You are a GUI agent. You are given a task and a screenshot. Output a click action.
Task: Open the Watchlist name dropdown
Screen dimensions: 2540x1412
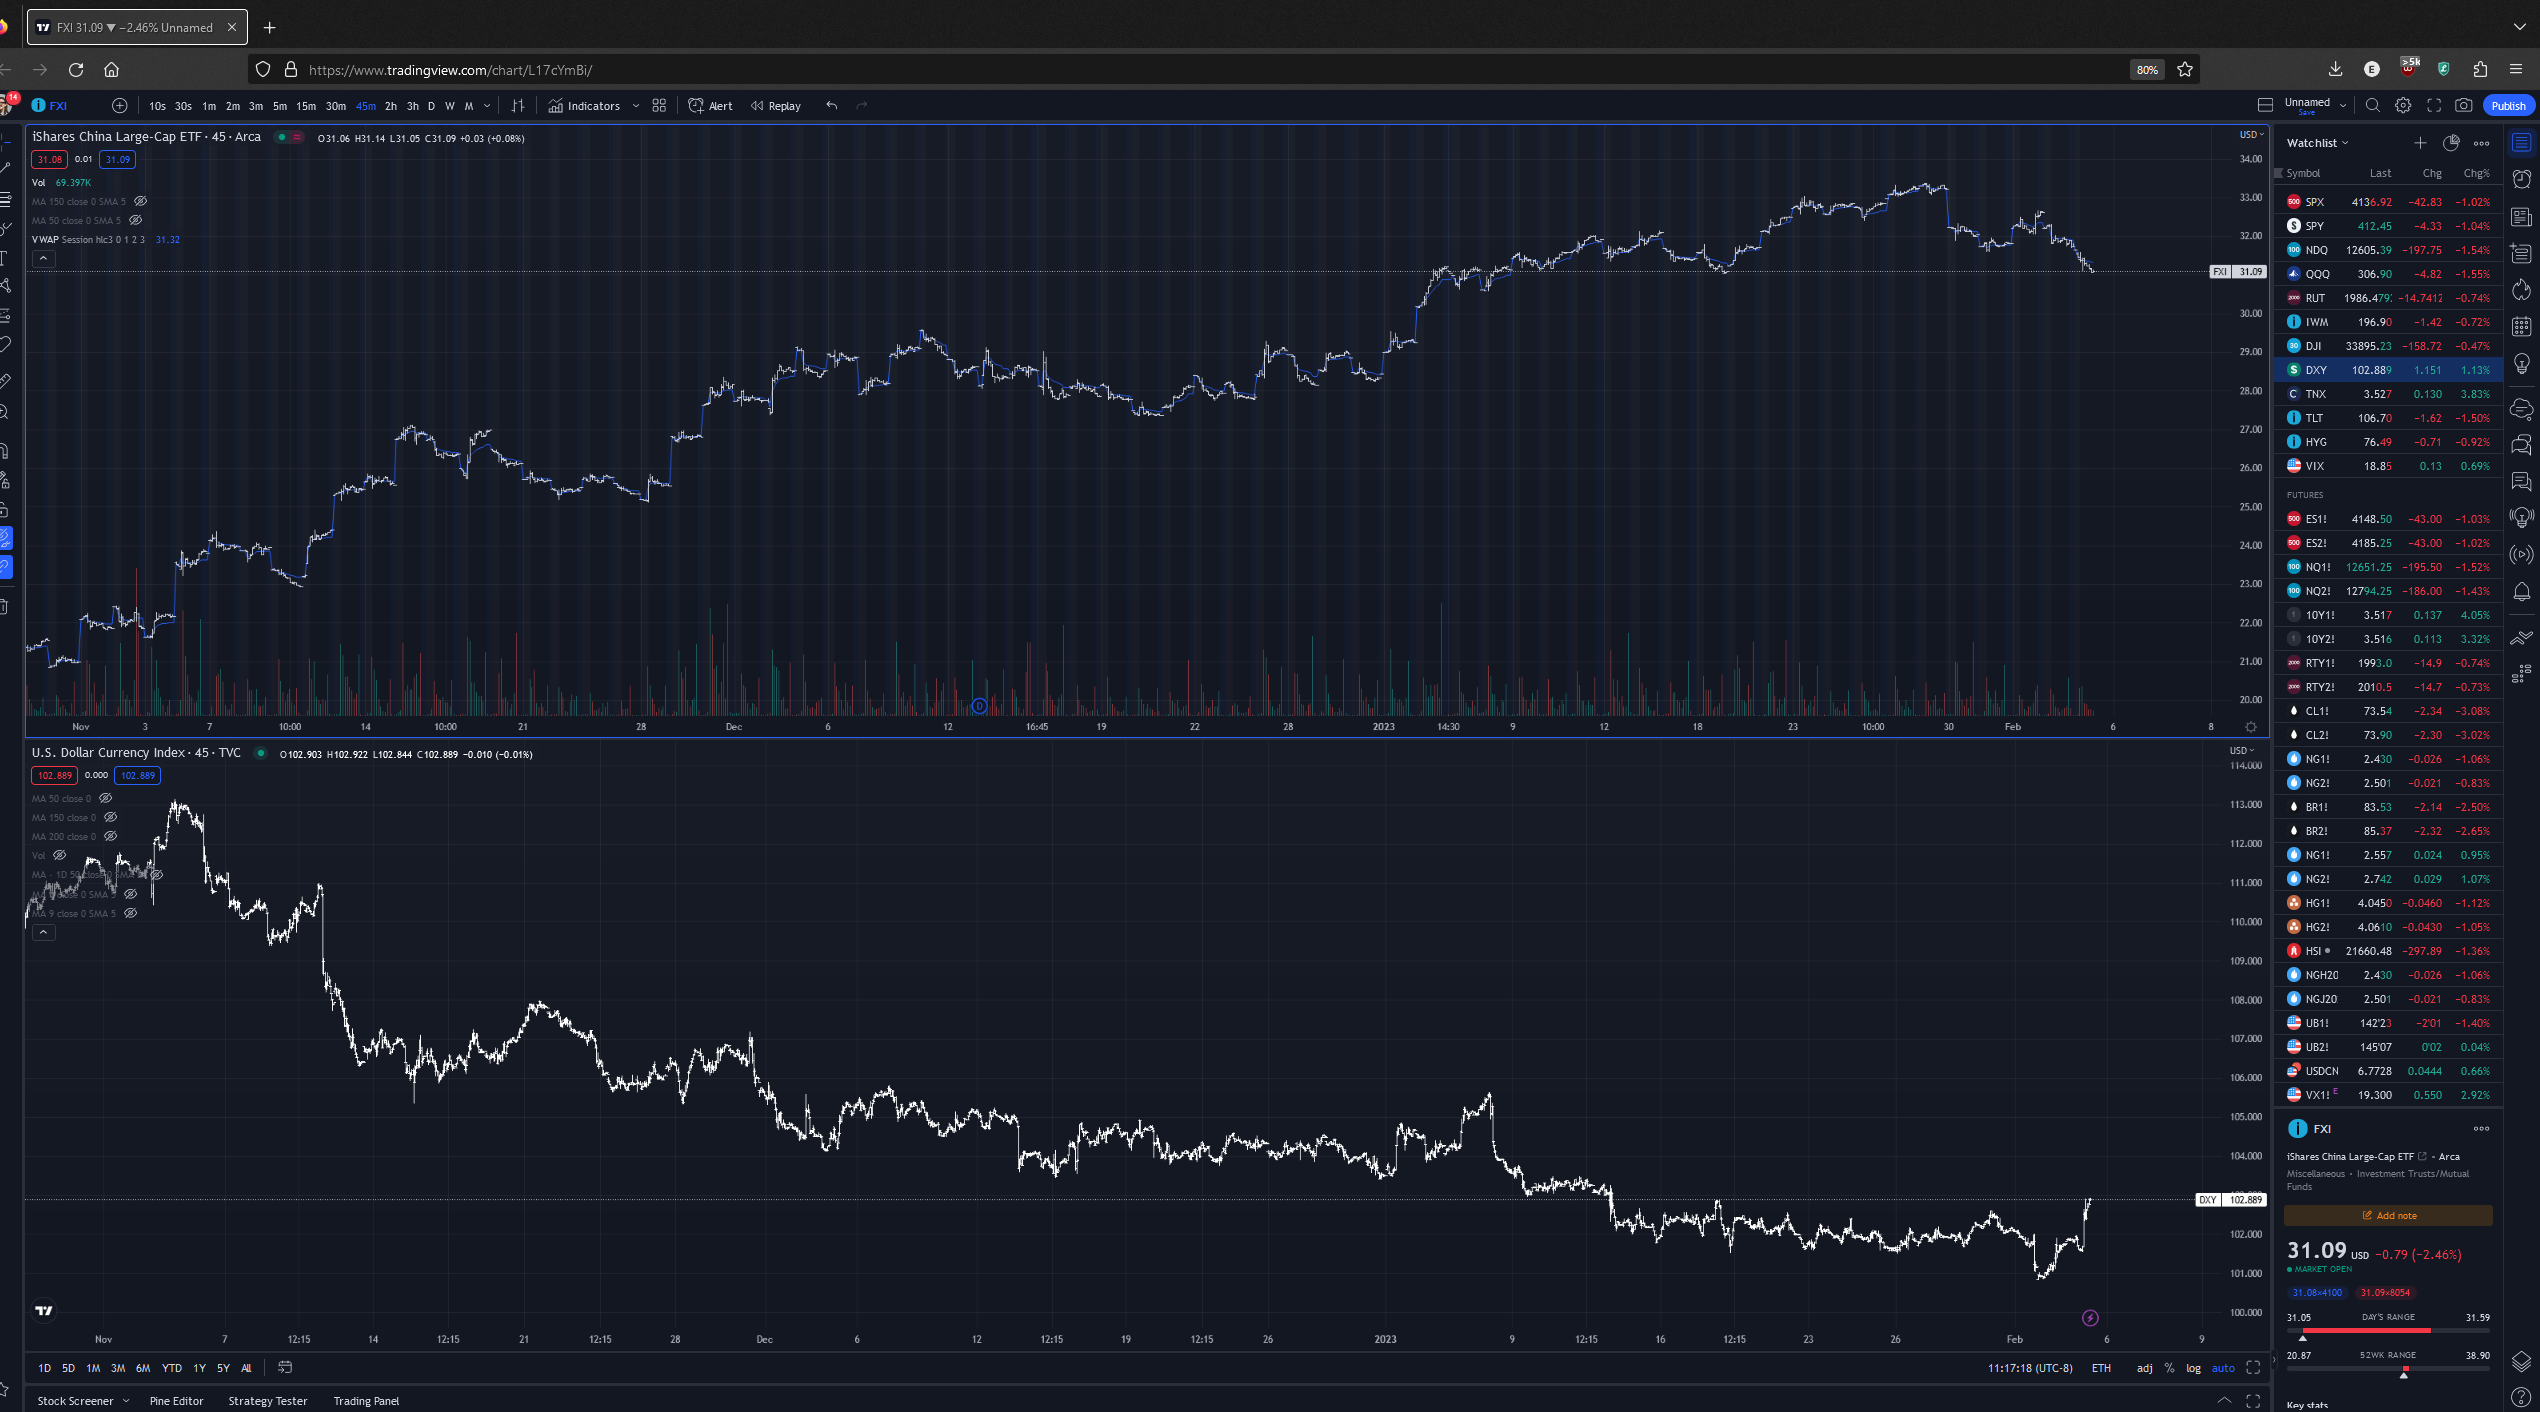pos(2317,143)
